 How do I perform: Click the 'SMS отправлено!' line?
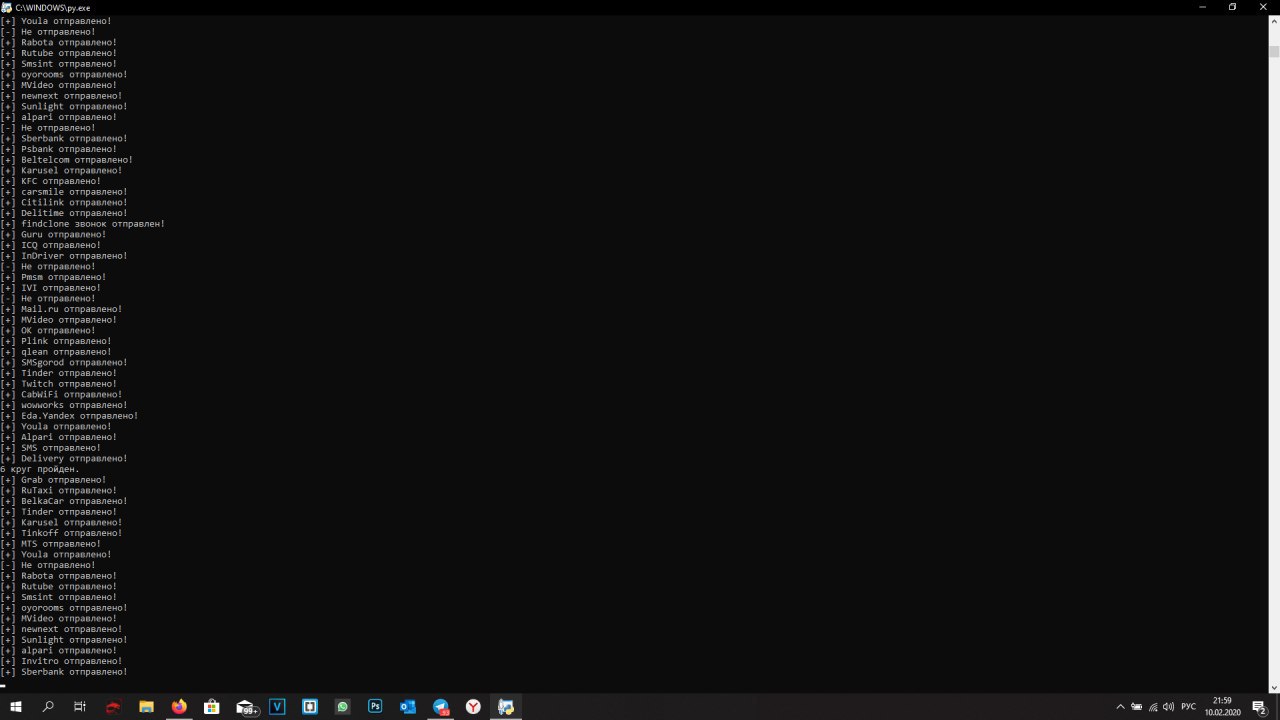point(51,448)
